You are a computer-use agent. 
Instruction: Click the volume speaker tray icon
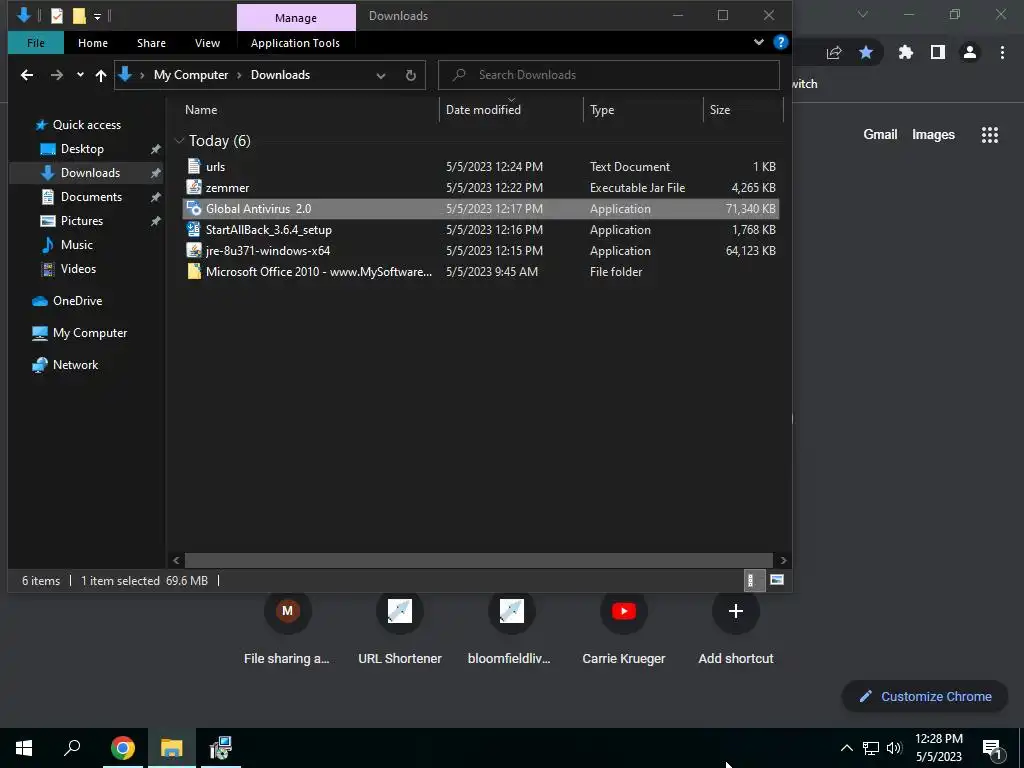(x=894, y=748)
